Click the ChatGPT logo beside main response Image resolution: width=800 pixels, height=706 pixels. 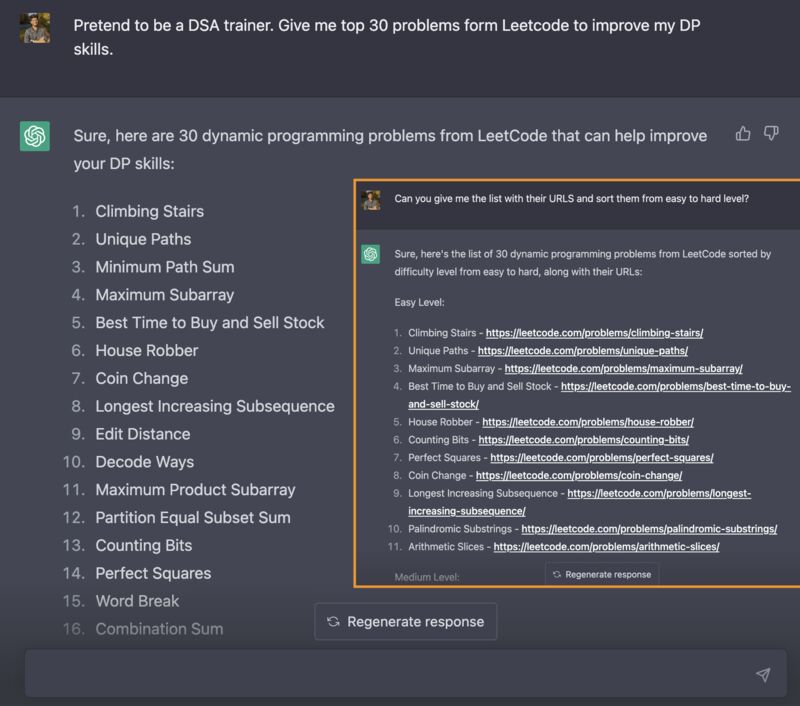click(35, 136)
